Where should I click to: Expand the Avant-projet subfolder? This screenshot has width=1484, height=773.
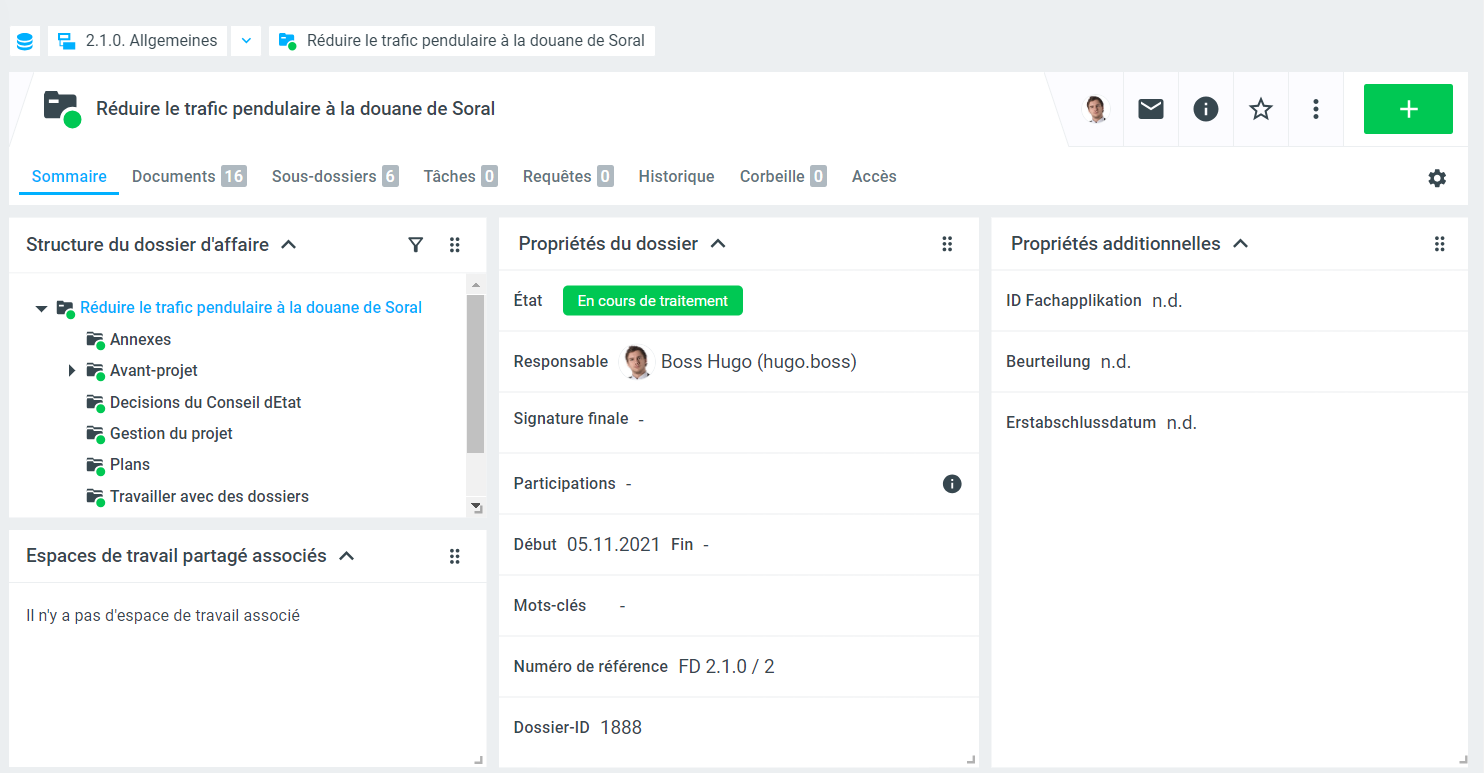tap(72, 371)
